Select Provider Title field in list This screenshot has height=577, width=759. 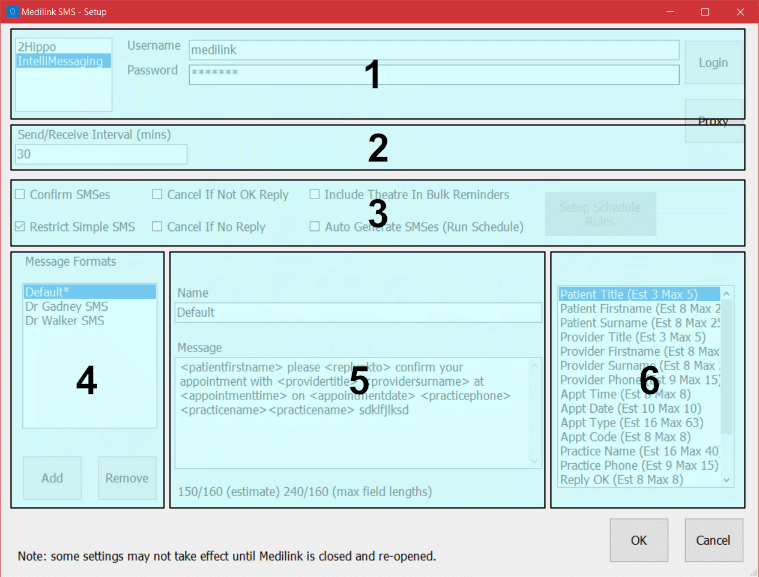[639, 337]
